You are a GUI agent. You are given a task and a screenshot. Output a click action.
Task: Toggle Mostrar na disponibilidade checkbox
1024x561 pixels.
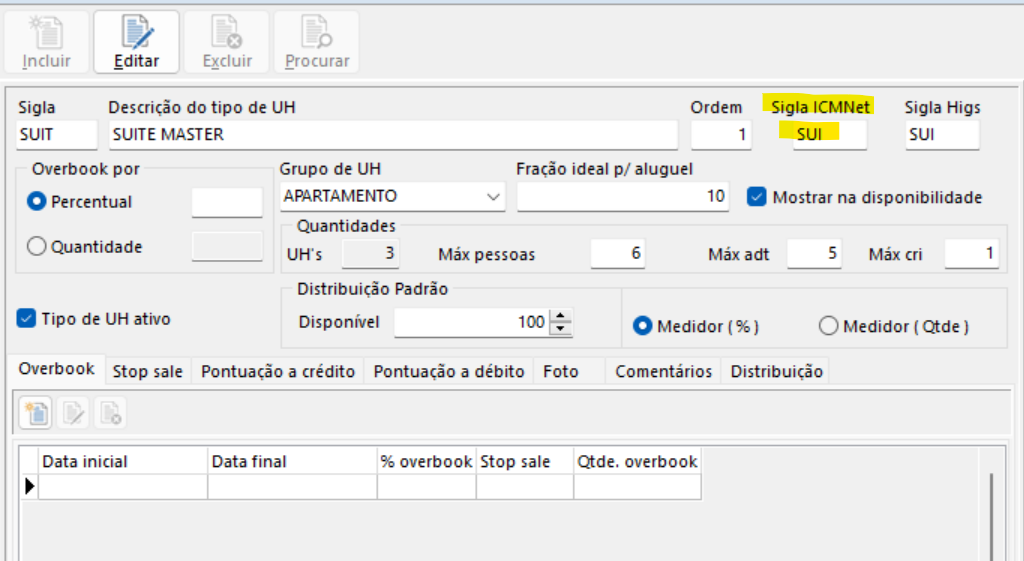tap(757, 197)
